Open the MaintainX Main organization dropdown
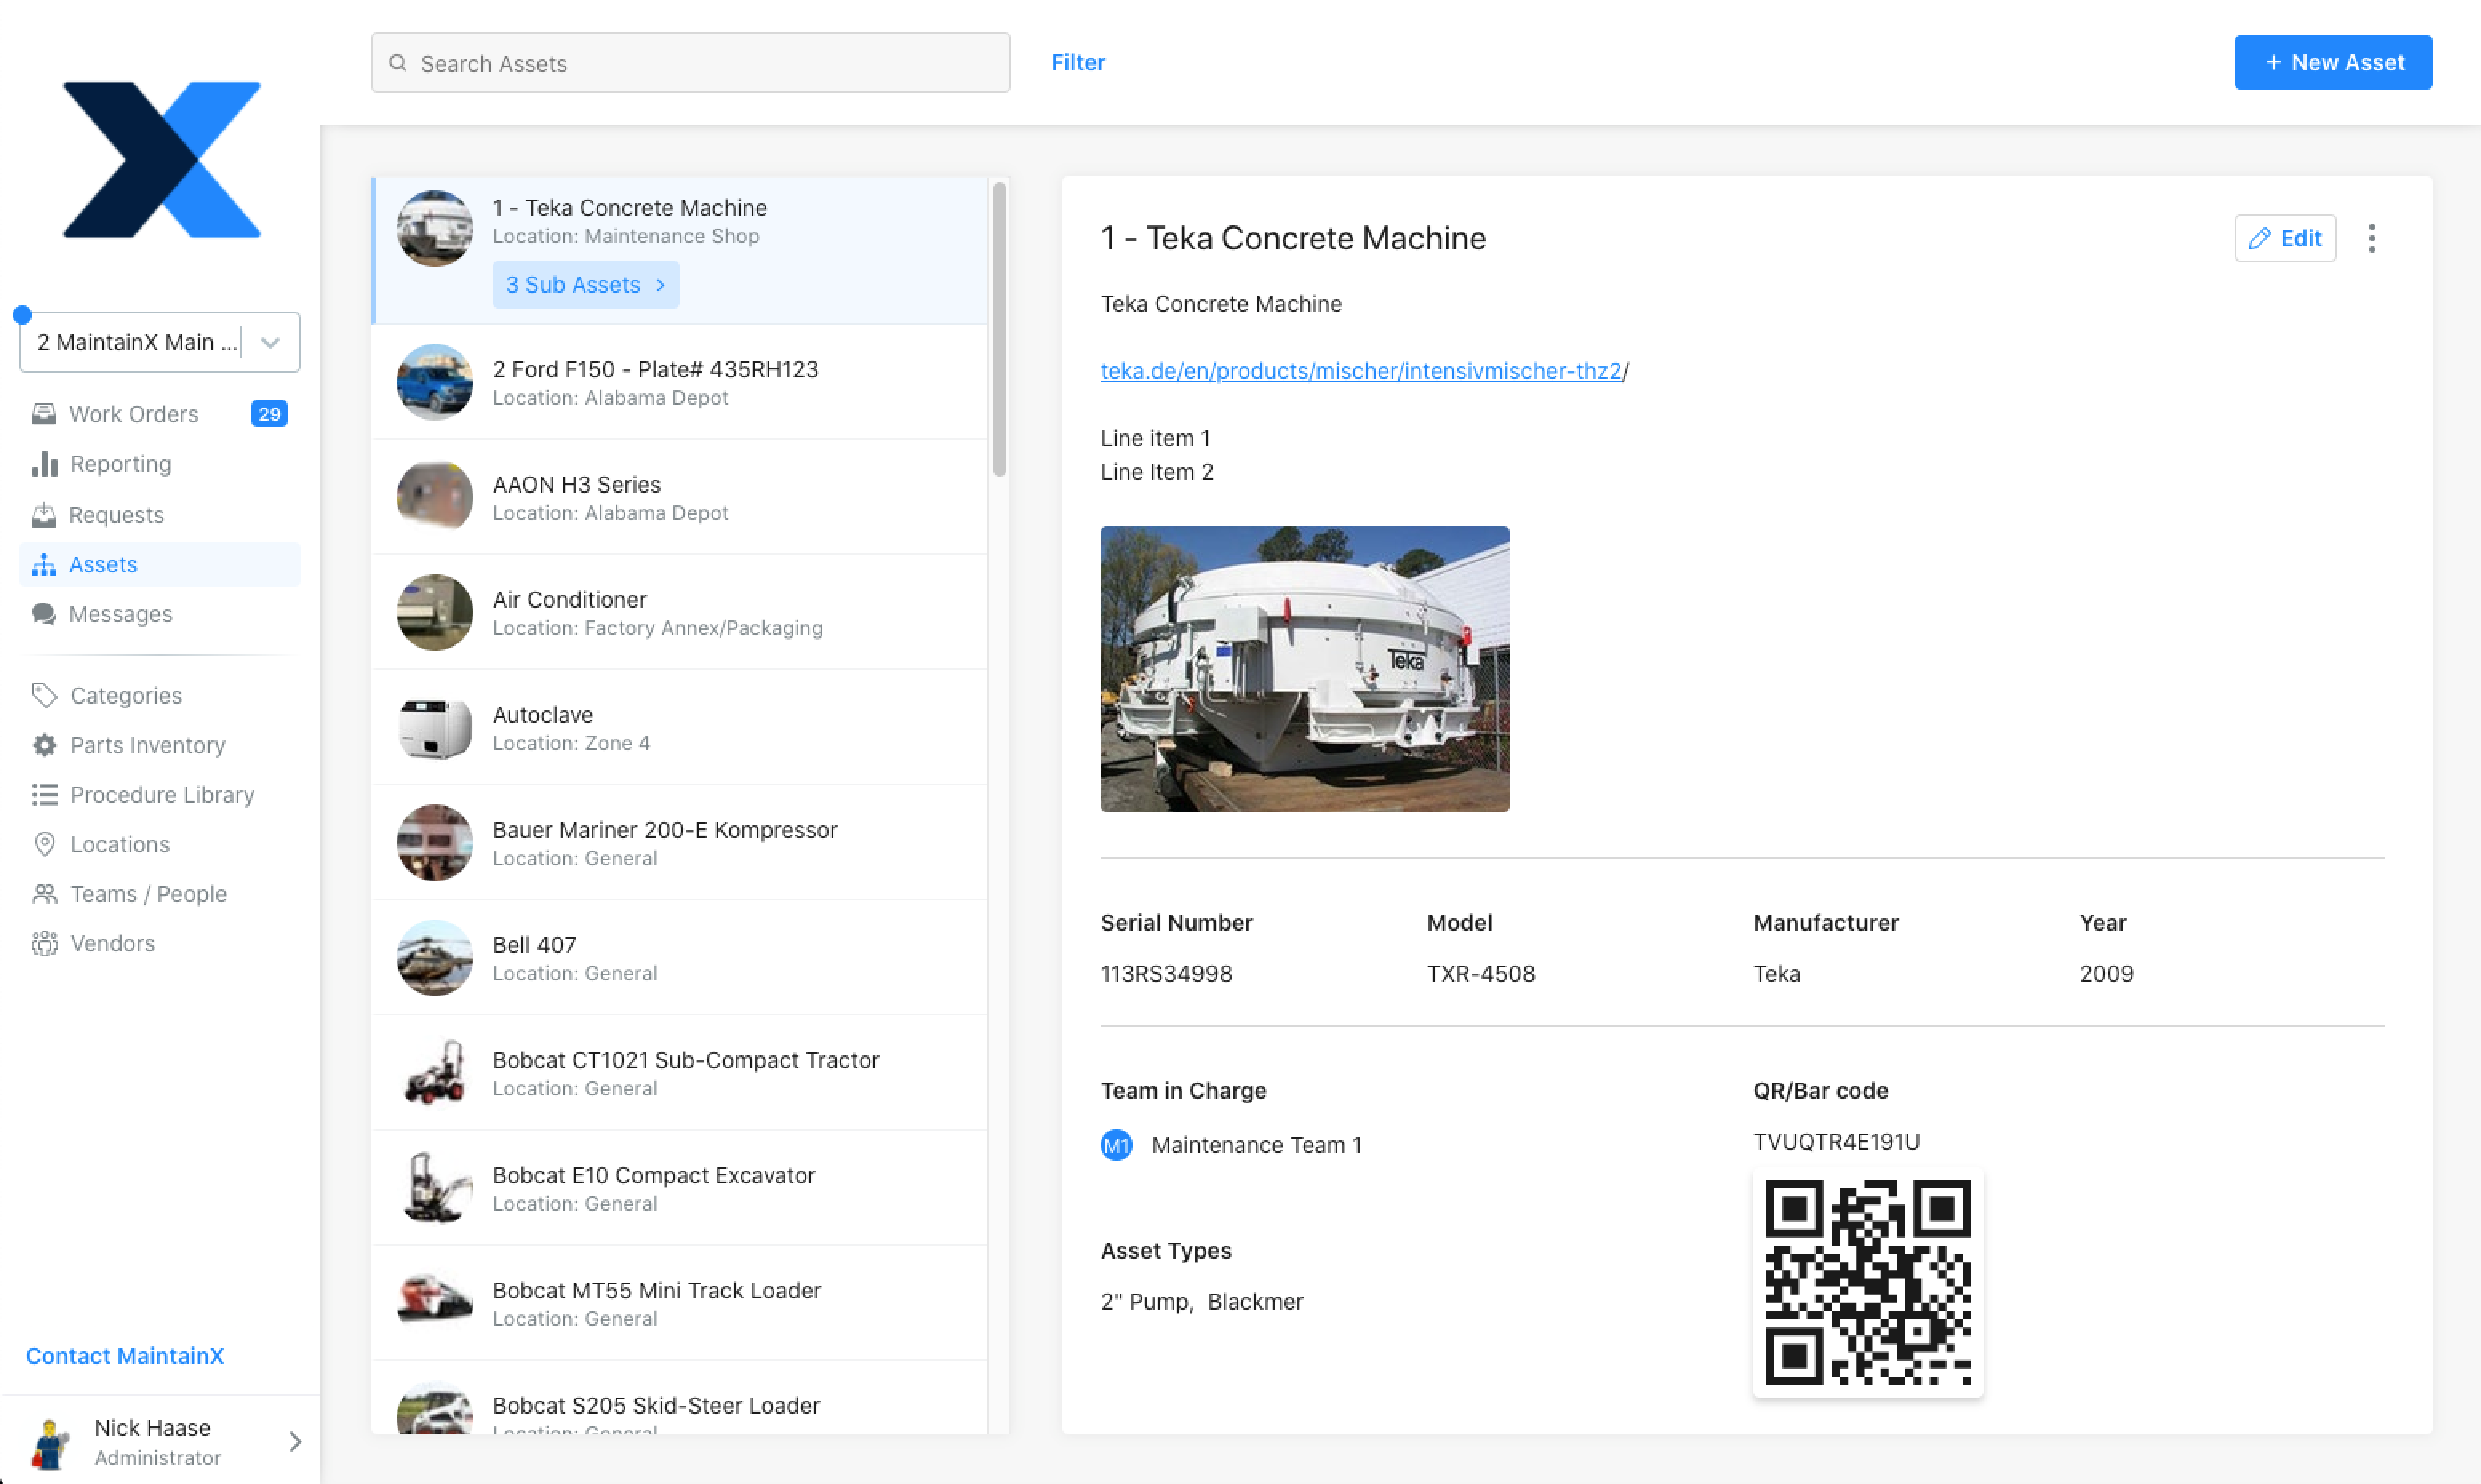This screenshot has width=2481, height=1484. [x=160, y=342]
